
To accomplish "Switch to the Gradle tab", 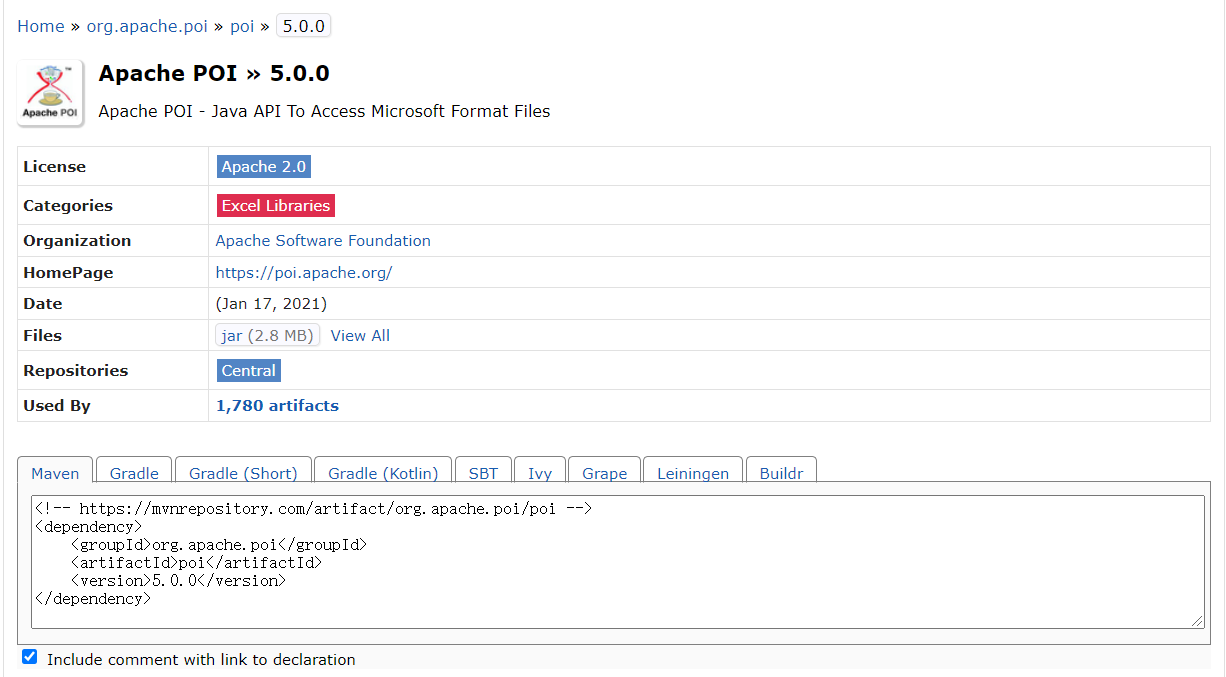I will pos(134,473).
